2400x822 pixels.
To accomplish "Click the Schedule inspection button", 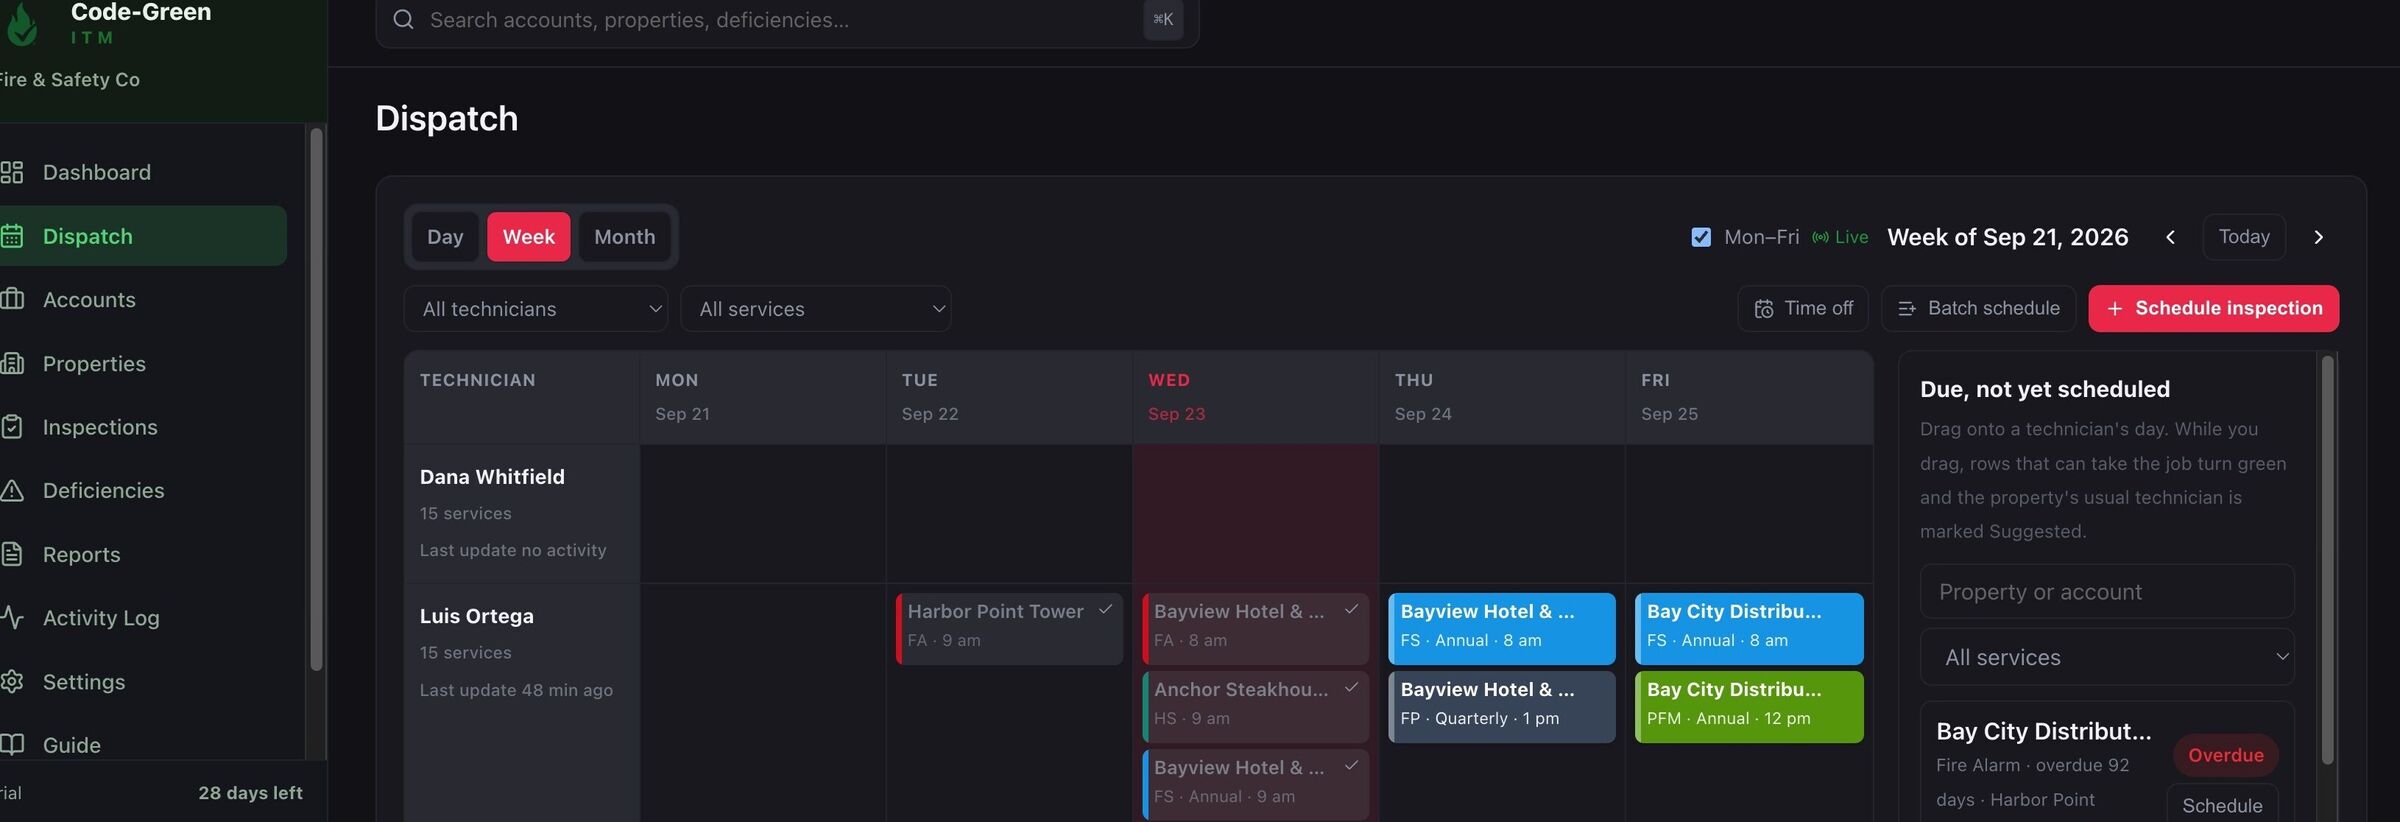I will 2214,309.
